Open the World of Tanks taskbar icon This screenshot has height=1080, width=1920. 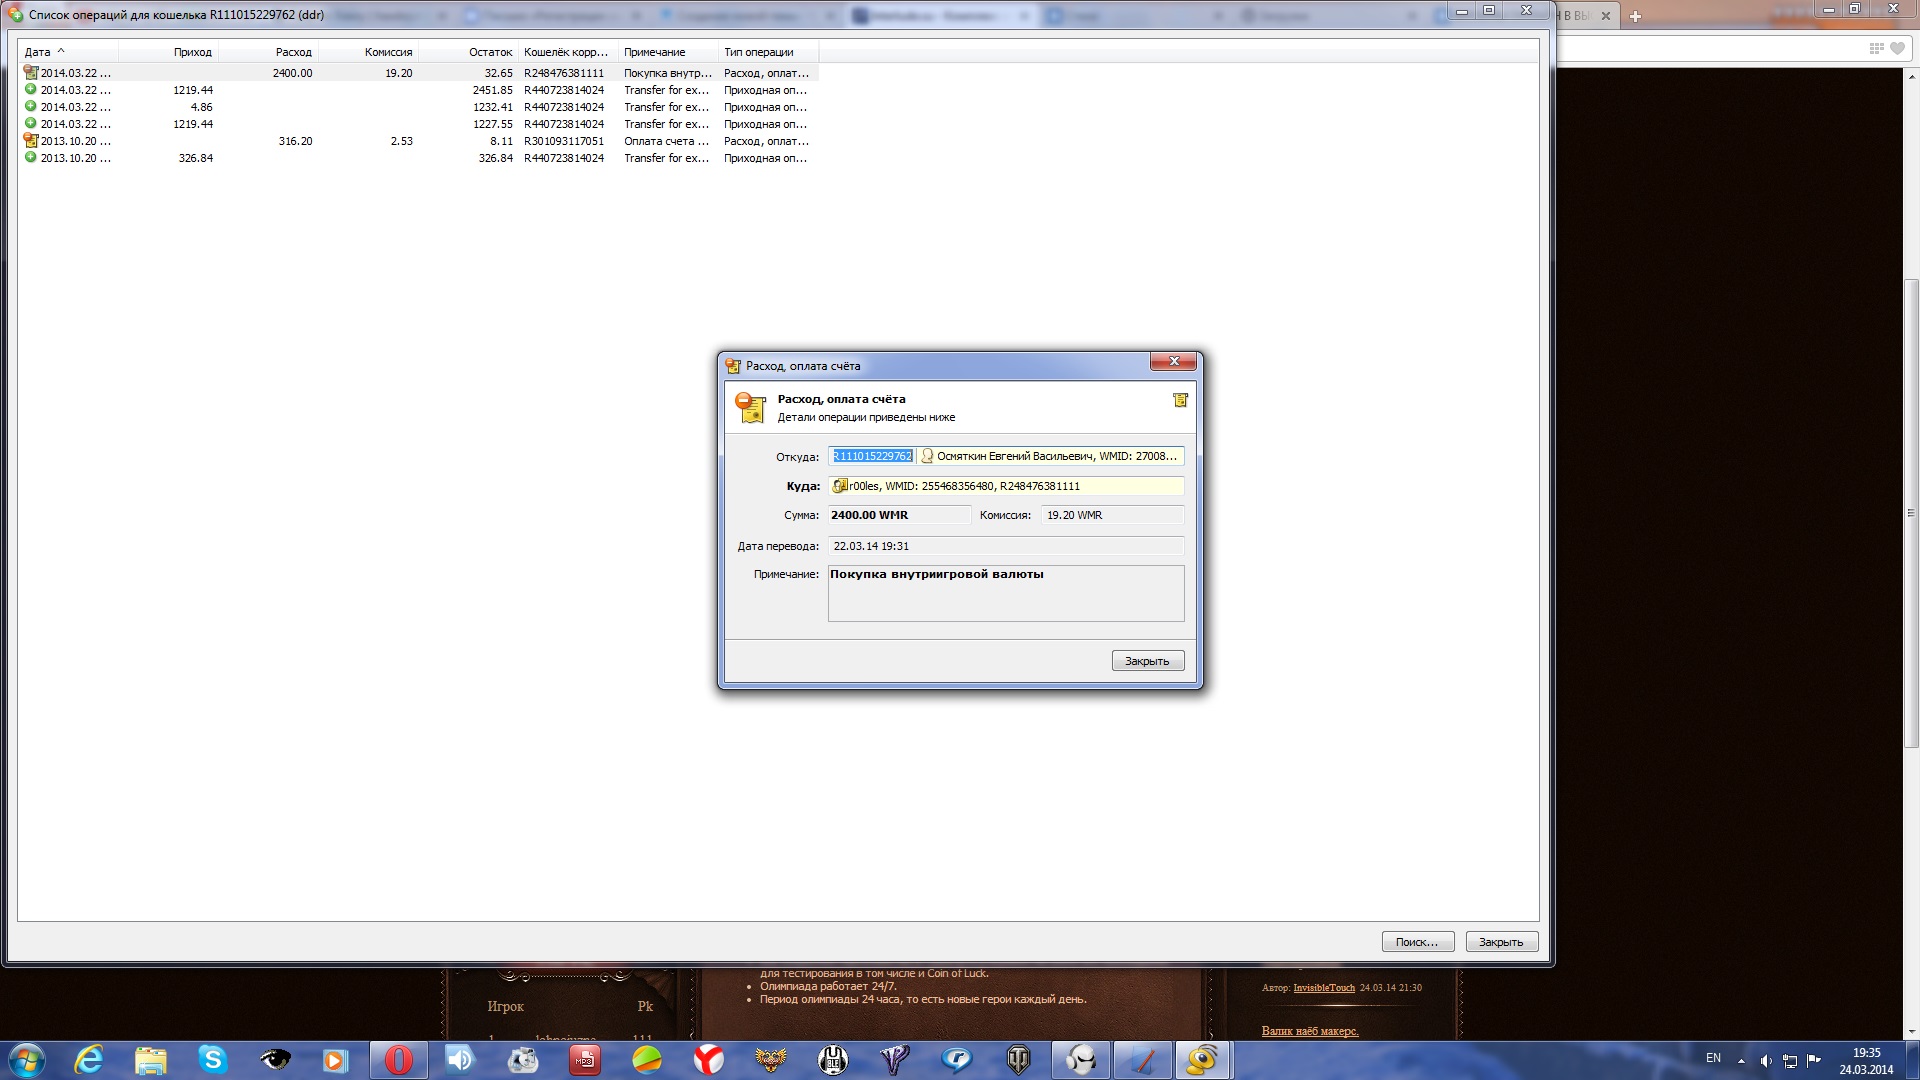pos(1018,1060)
